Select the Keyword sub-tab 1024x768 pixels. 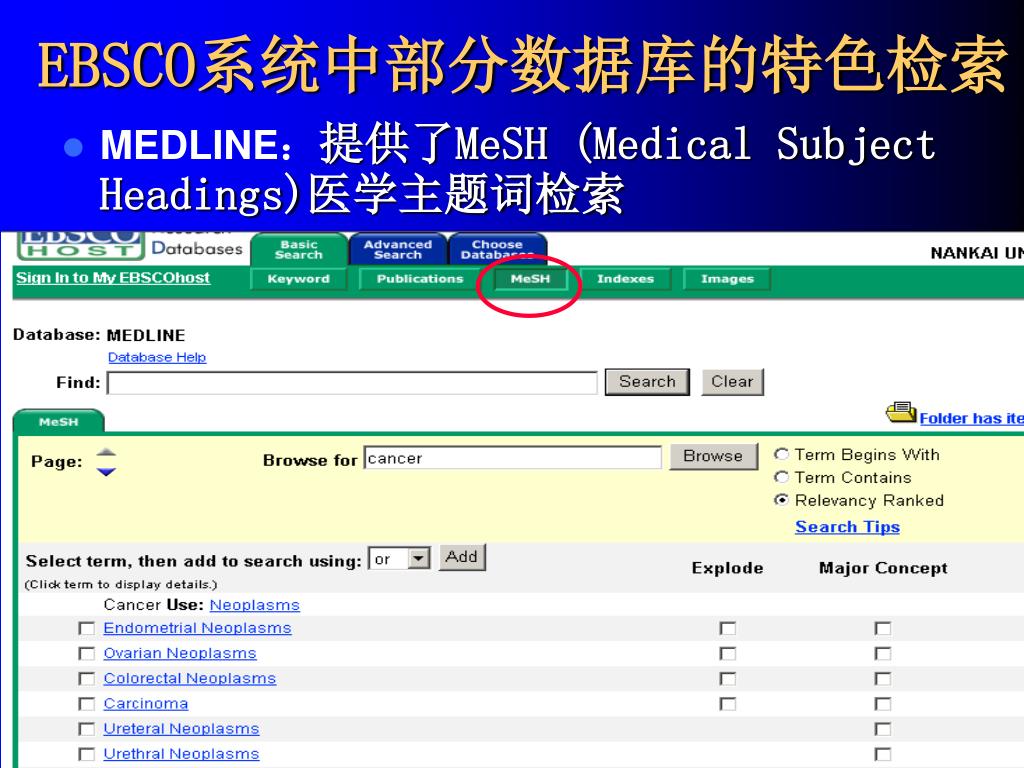(298, 279)
